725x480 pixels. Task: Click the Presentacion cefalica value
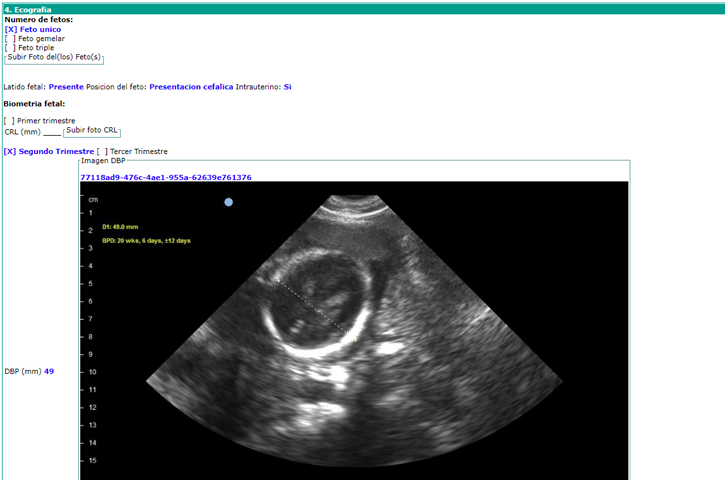(x=190, y=87)
